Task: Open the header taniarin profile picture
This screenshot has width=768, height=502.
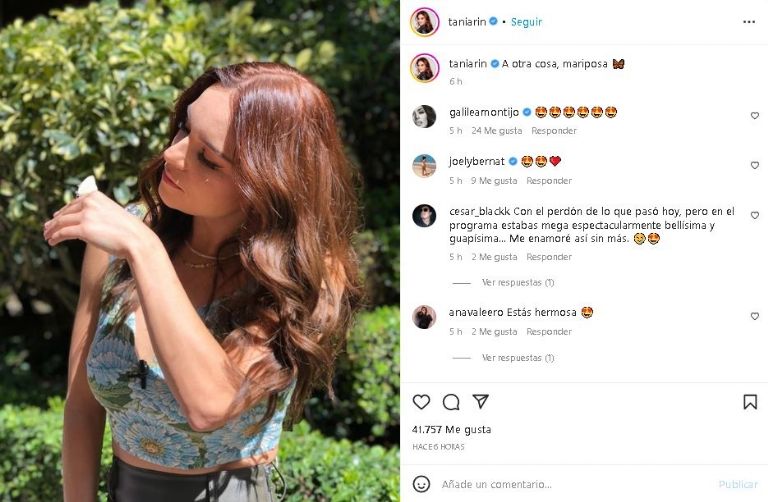Action: tap(424, 21)
